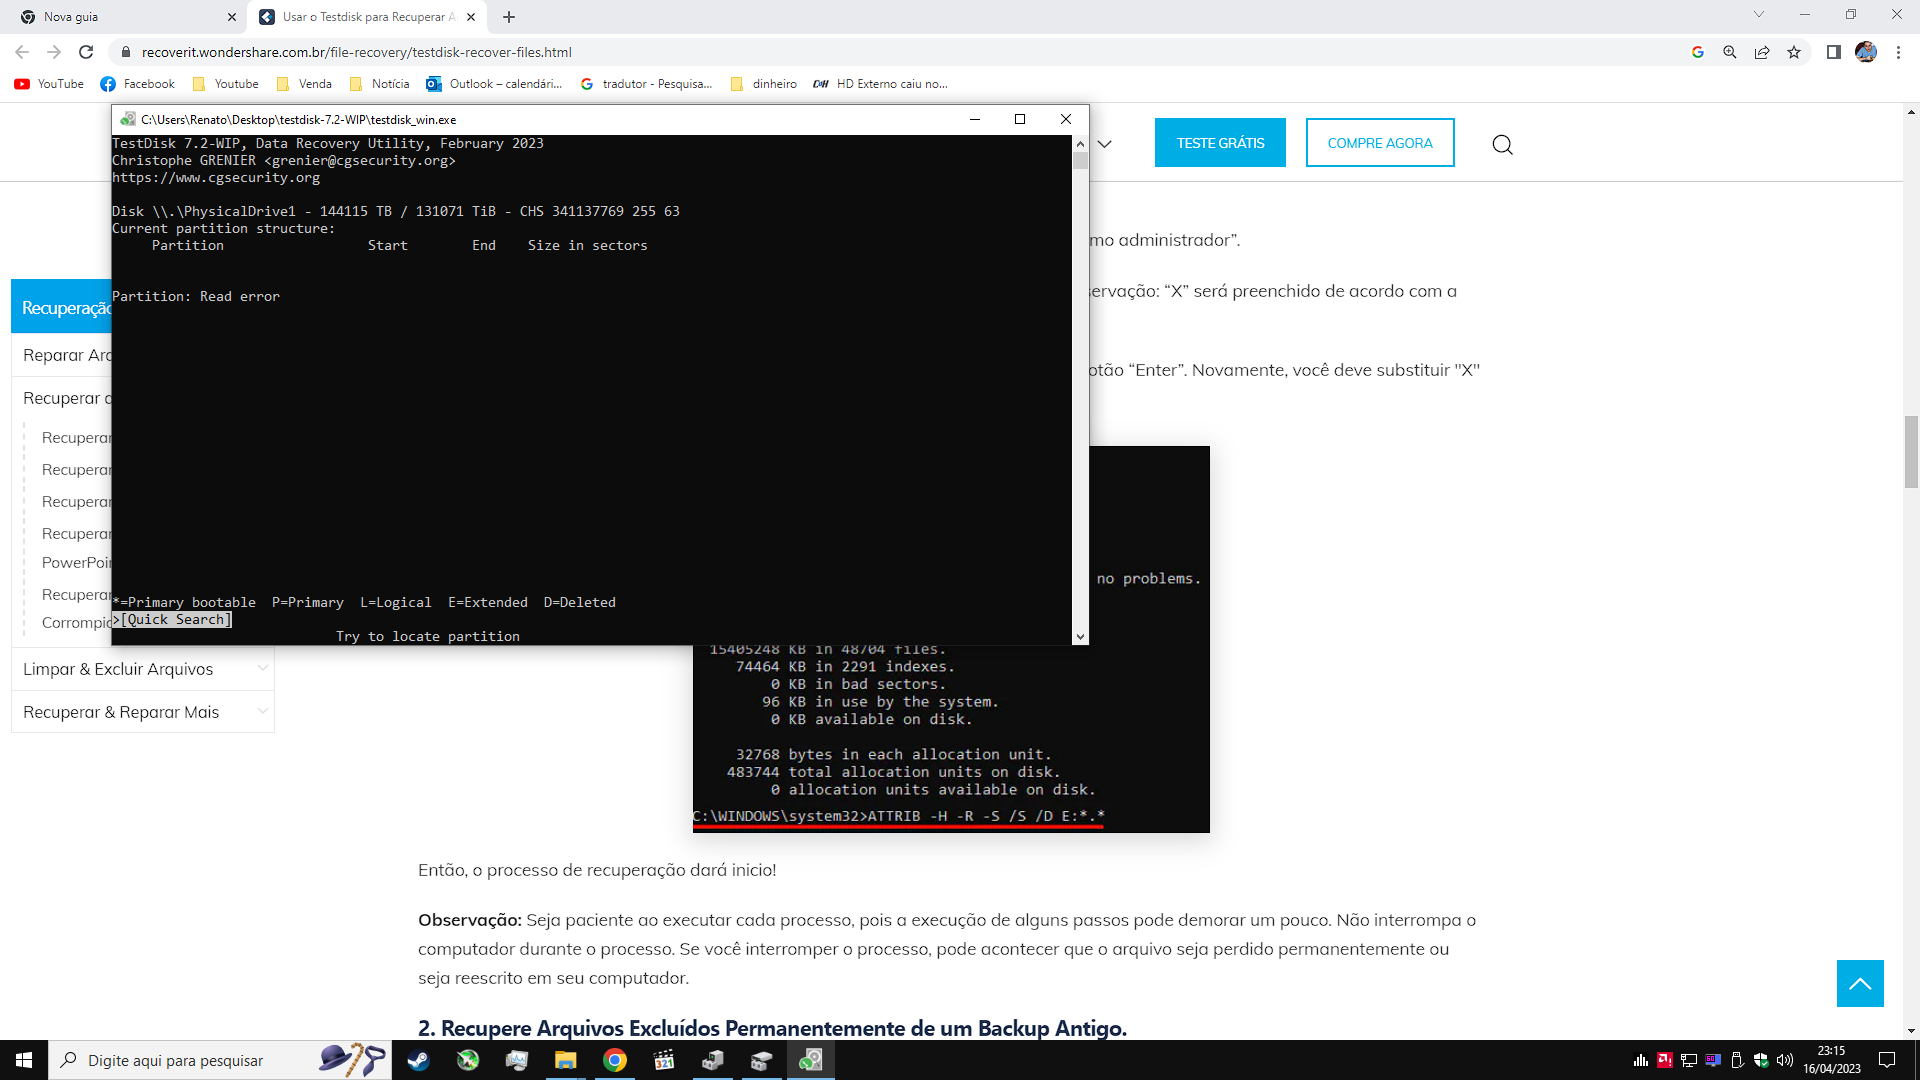The height and width of the screenshot is (1080, 1920).
Task: Click the TestDisk window scroll-up arrow
Action: 1080,144
